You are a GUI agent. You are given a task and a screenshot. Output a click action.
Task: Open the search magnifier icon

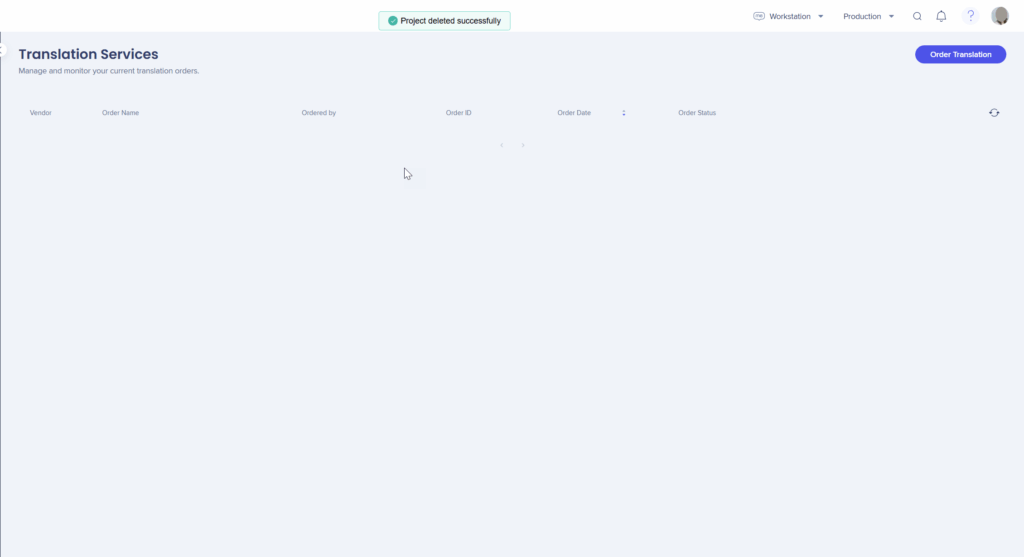(917, 16)
